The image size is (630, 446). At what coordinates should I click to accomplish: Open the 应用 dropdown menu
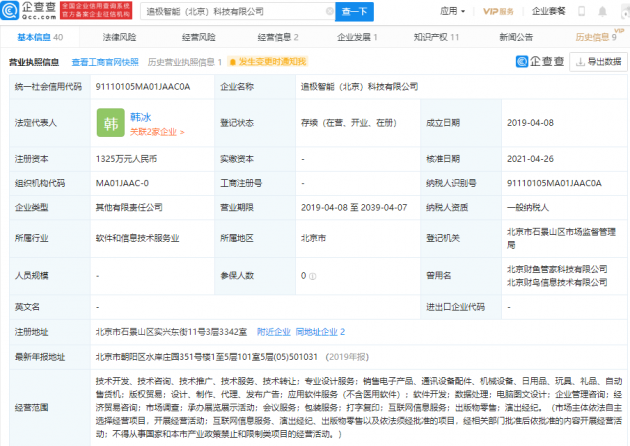(x=452, y=11)
